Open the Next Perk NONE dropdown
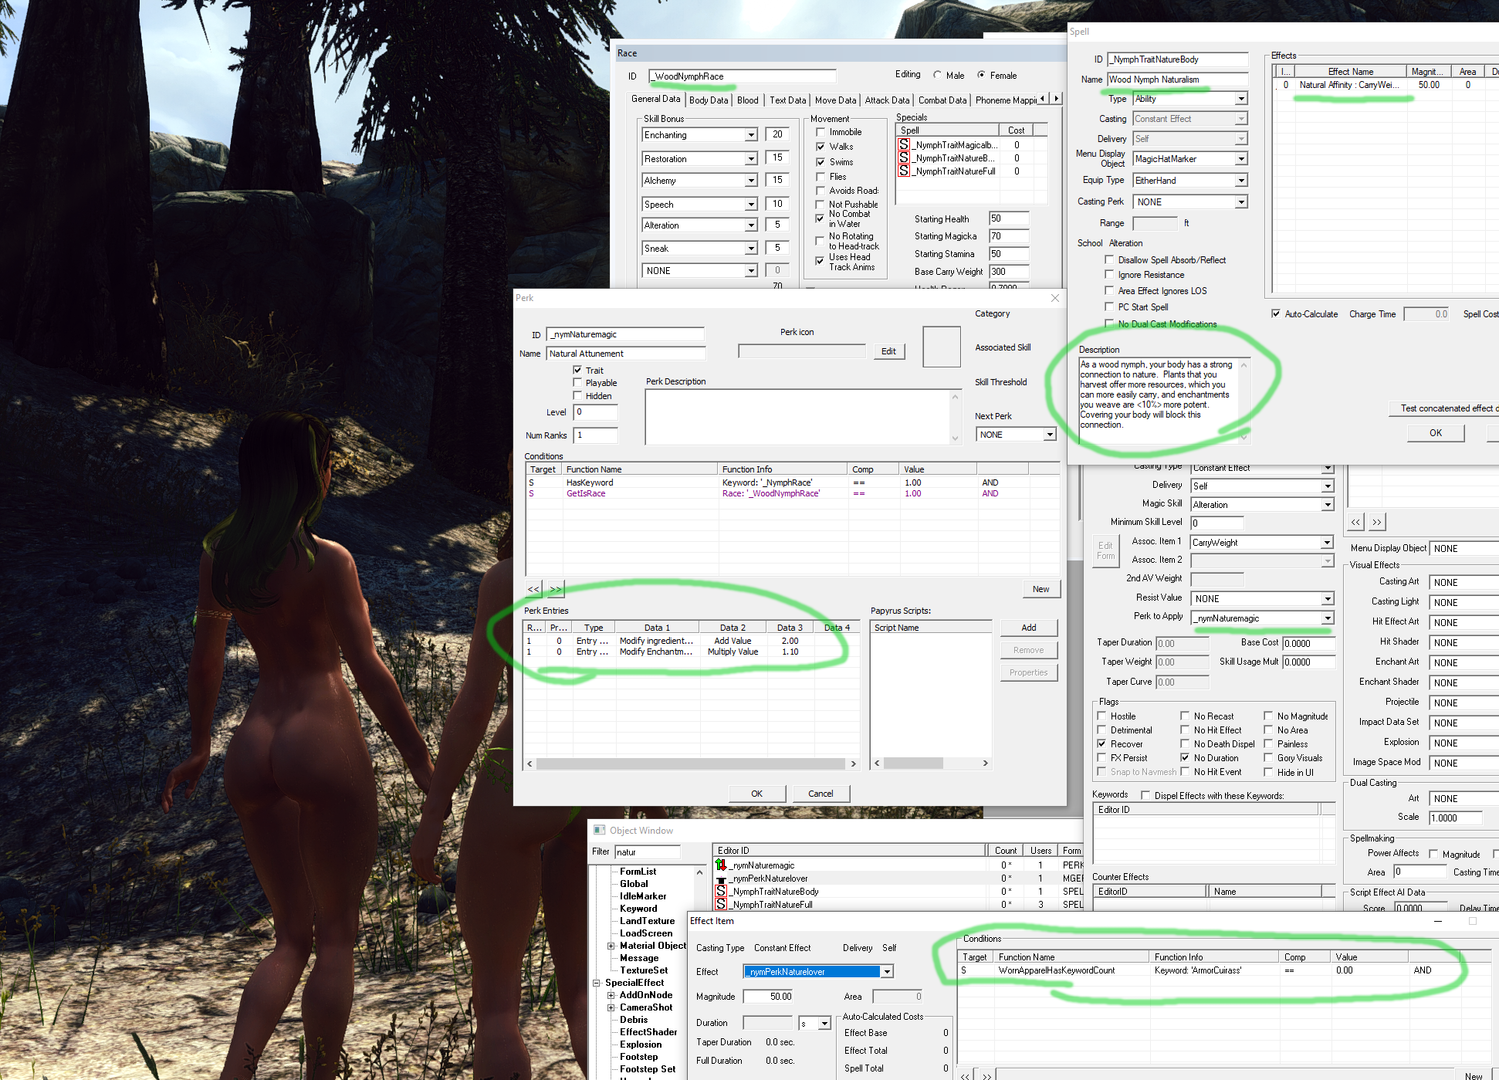The image size is (1499, 1080). (1049, 435)
